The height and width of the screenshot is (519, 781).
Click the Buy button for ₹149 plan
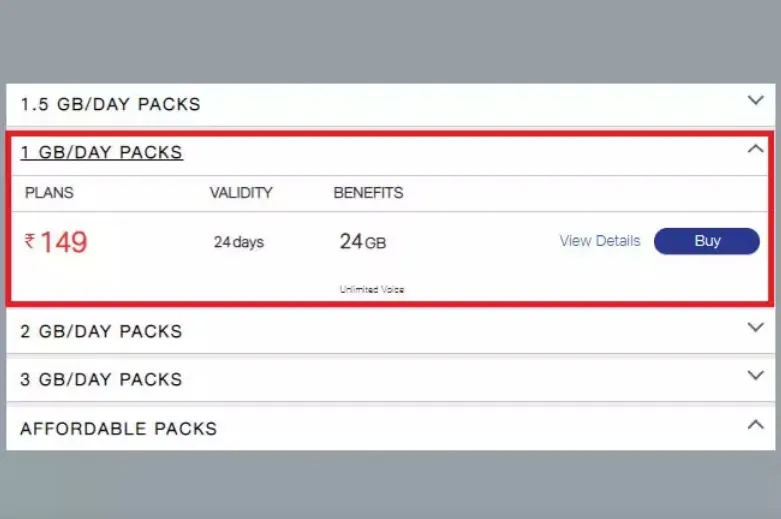707,241
